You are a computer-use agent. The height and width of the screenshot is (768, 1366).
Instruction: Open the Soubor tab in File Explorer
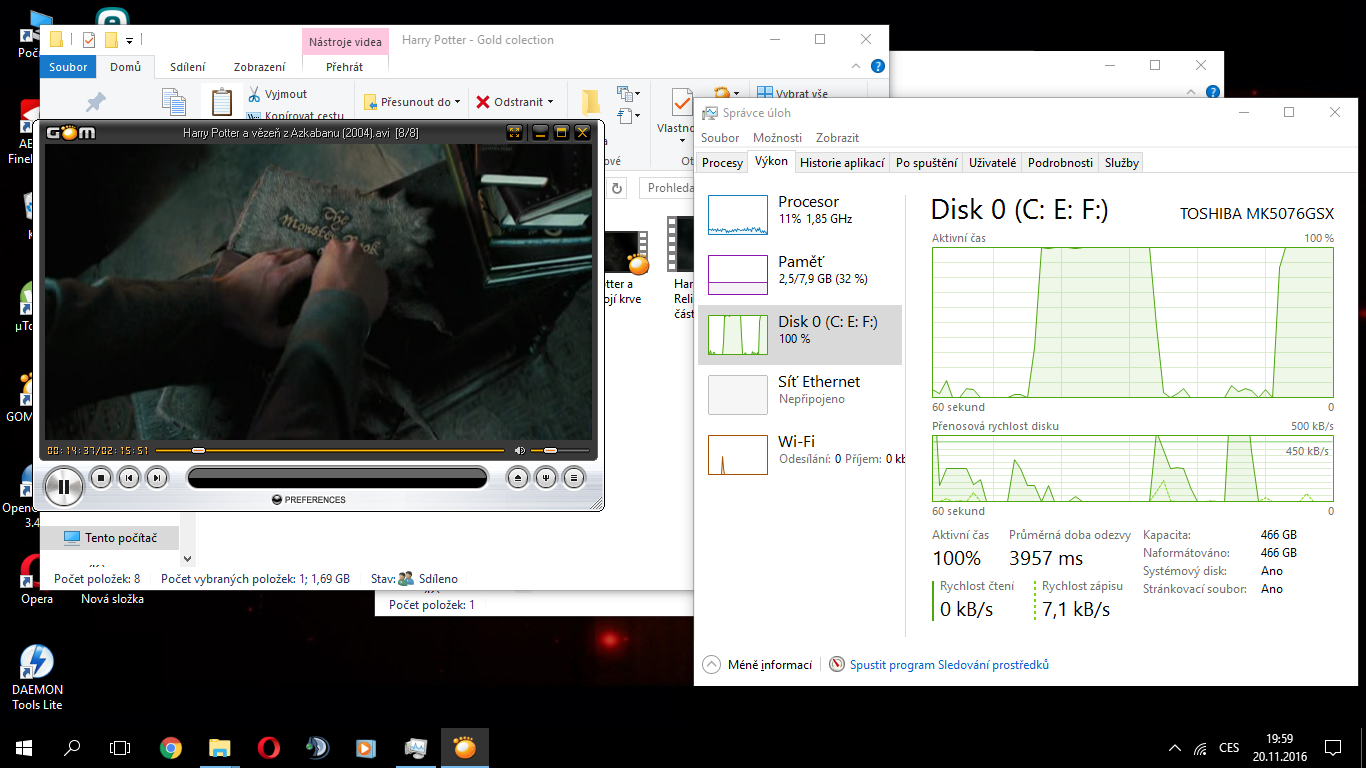tap(69, 67)
